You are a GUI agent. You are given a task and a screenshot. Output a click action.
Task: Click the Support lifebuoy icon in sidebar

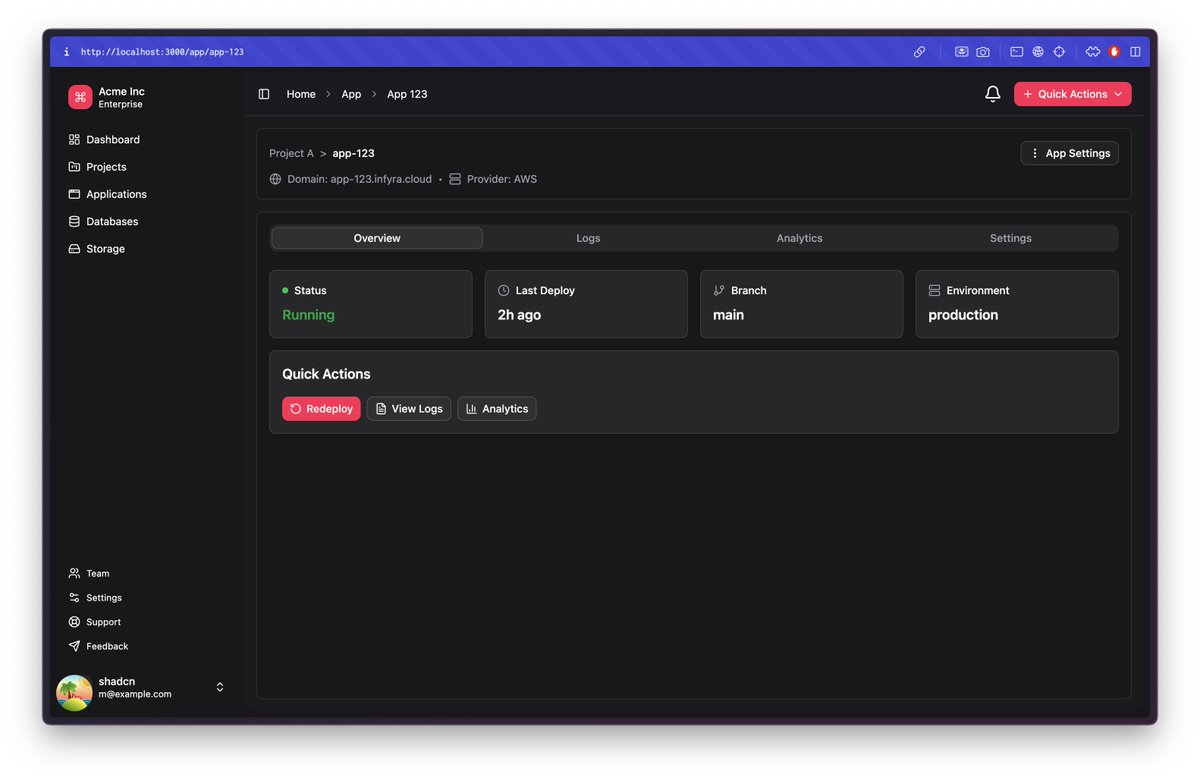click(x=74, y=622)
